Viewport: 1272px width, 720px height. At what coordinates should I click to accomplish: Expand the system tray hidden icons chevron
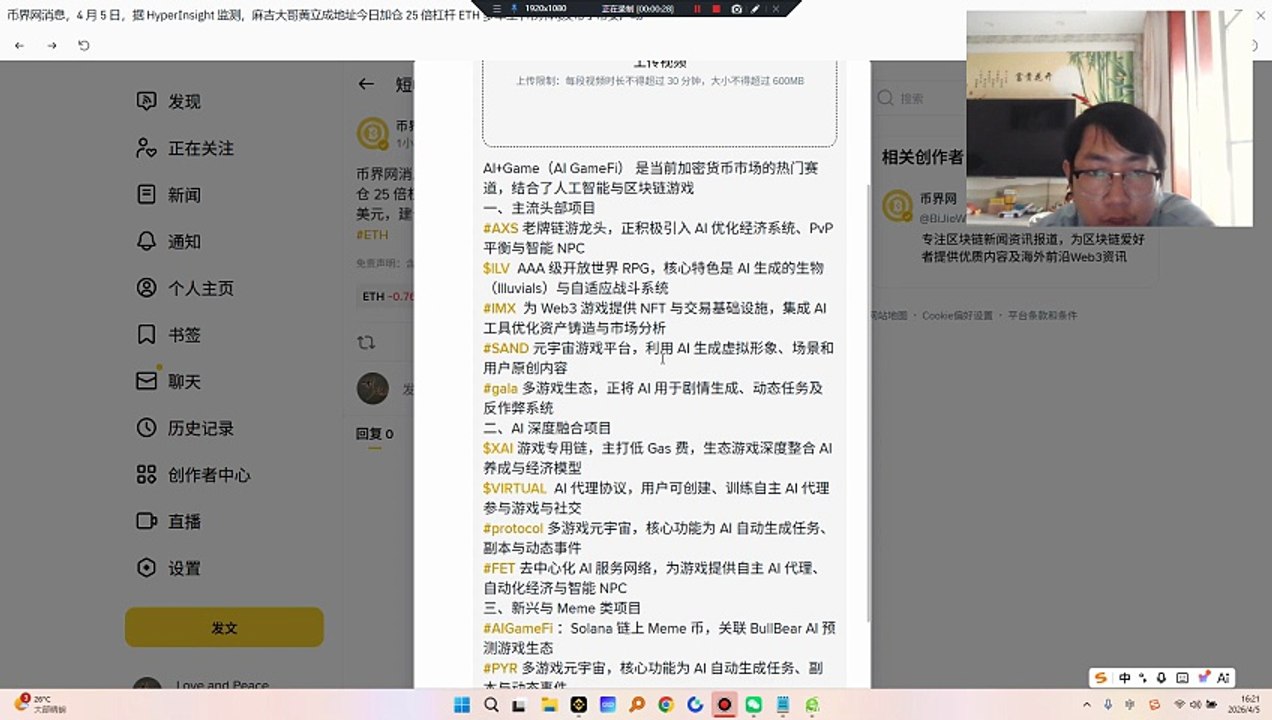[1088, 705]
